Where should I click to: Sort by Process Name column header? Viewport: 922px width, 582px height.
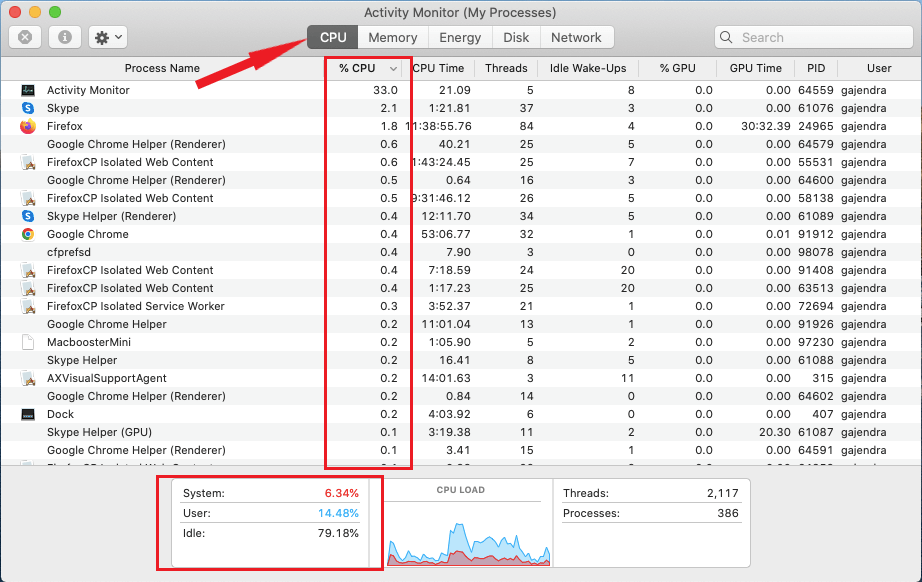(162, 68)
